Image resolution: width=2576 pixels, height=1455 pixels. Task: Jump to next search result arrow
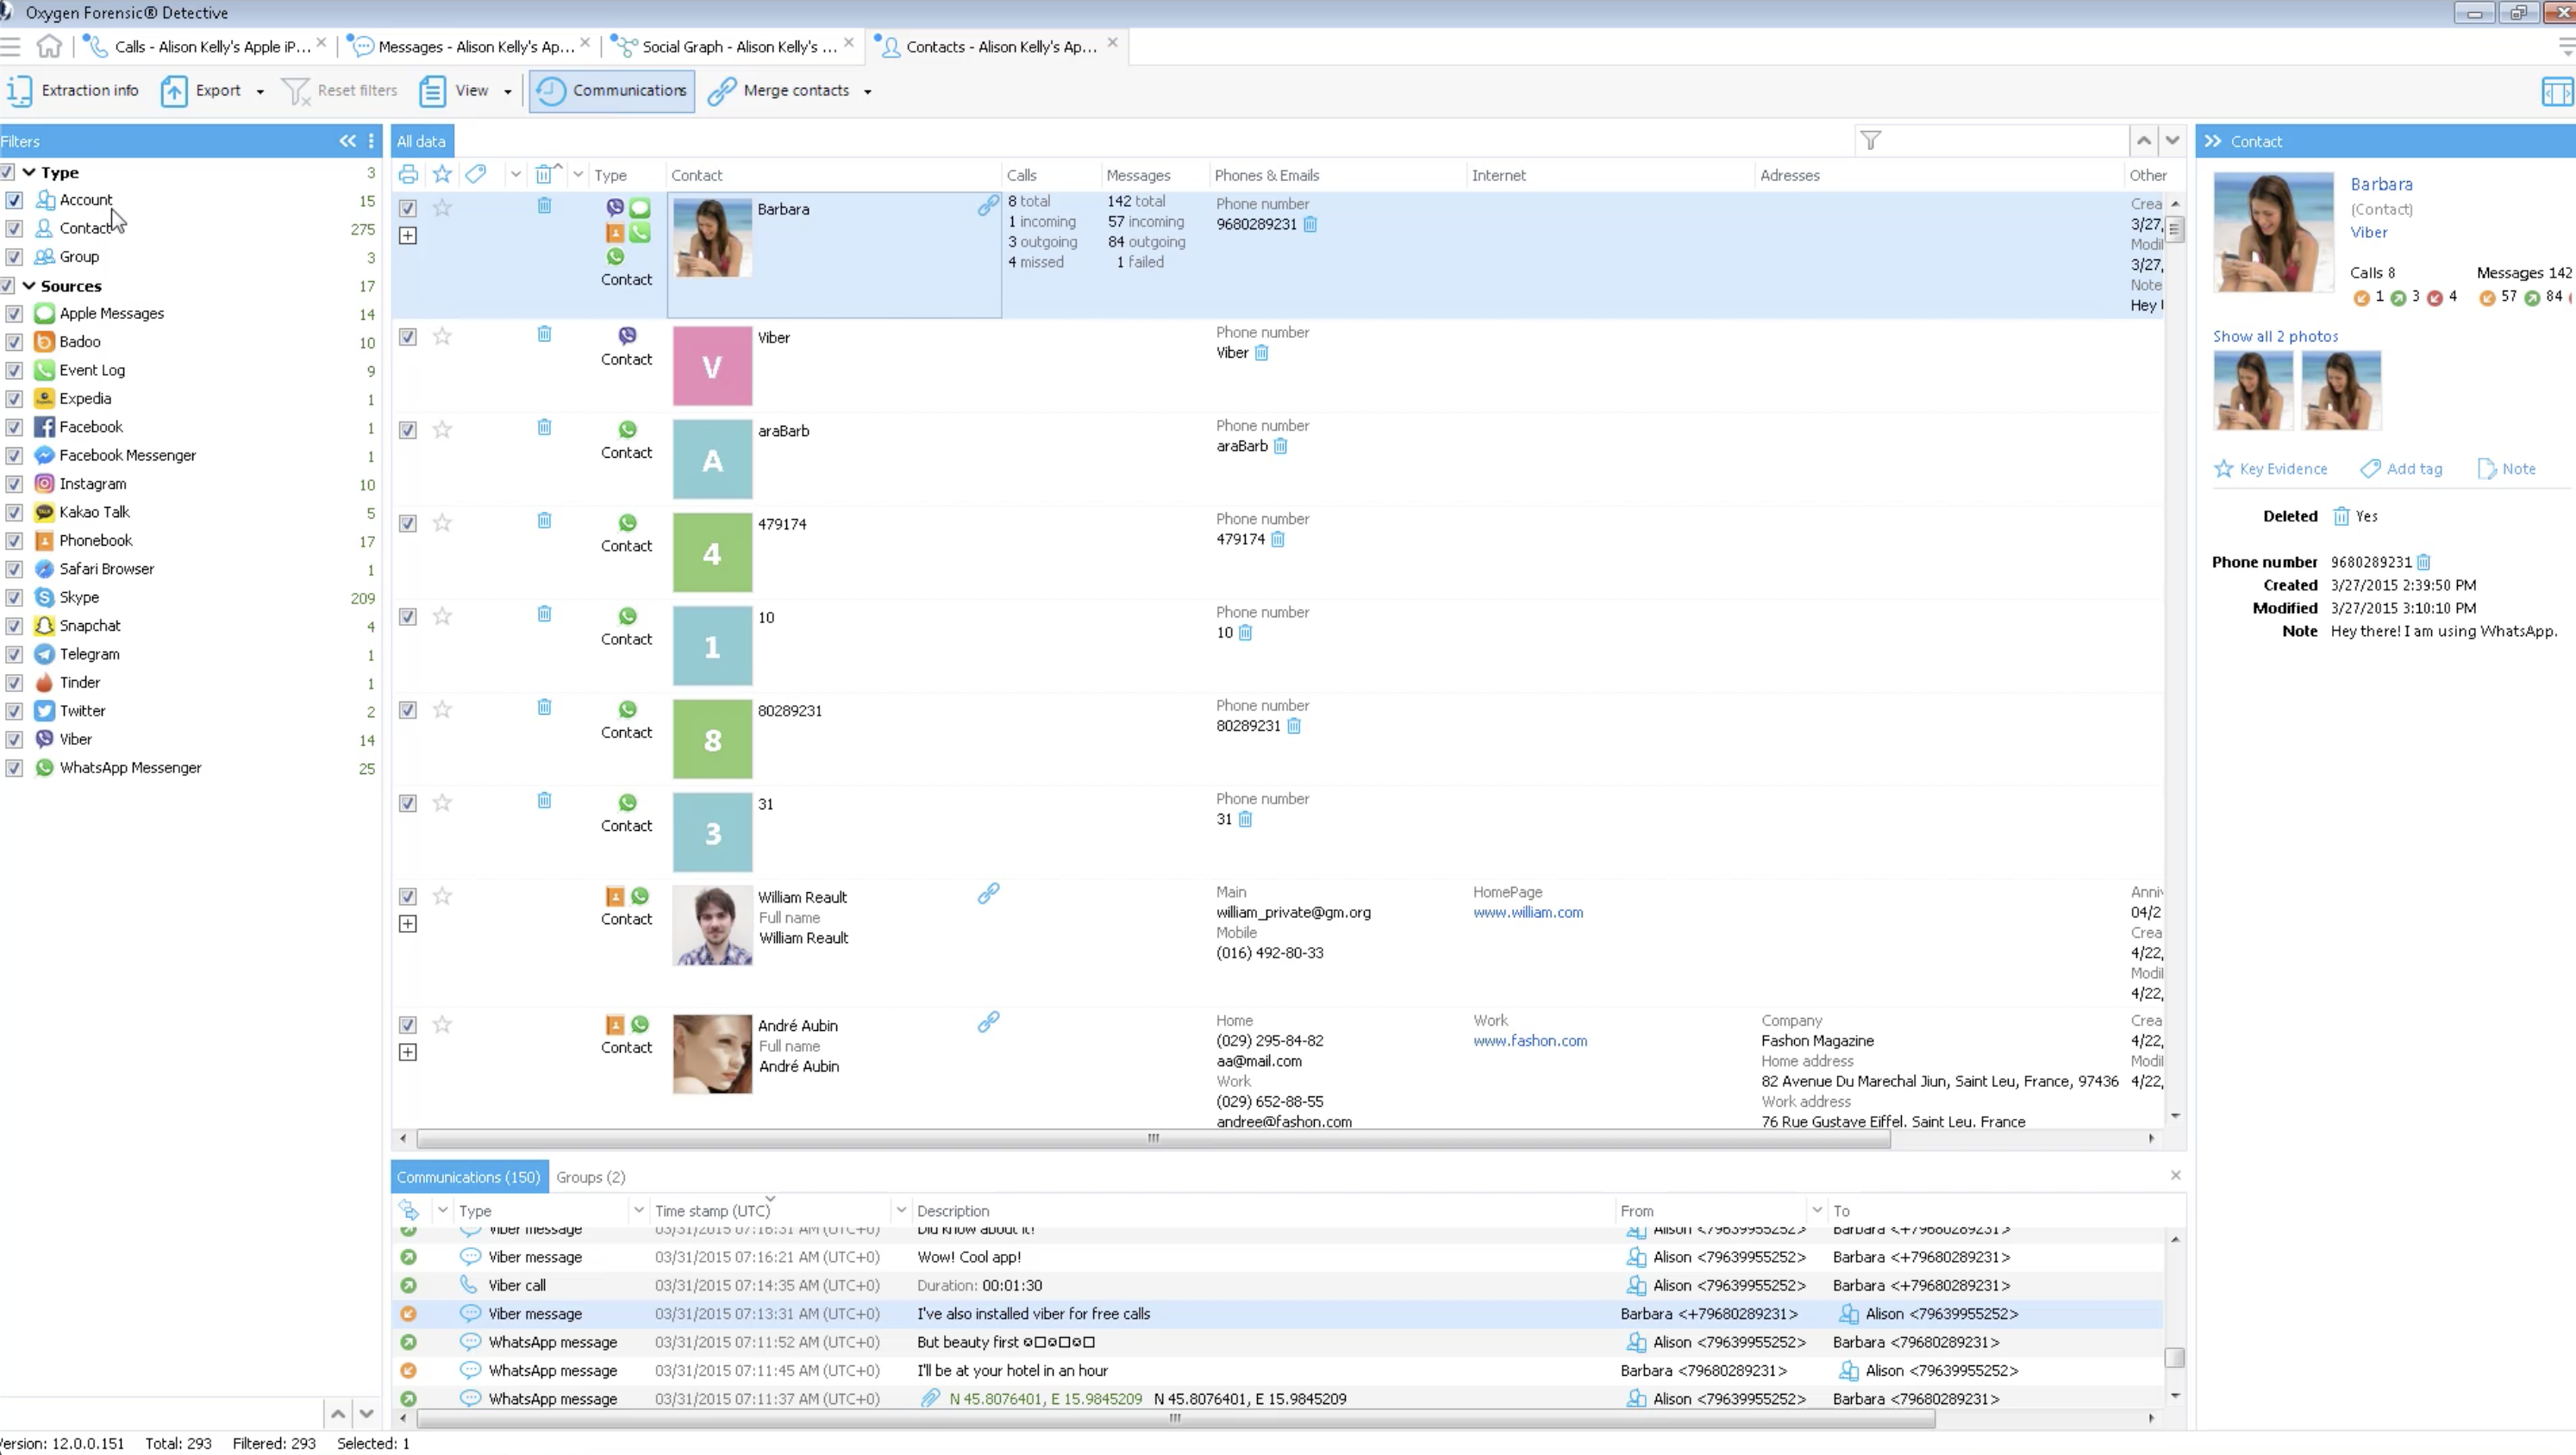tap(2172, 141)
